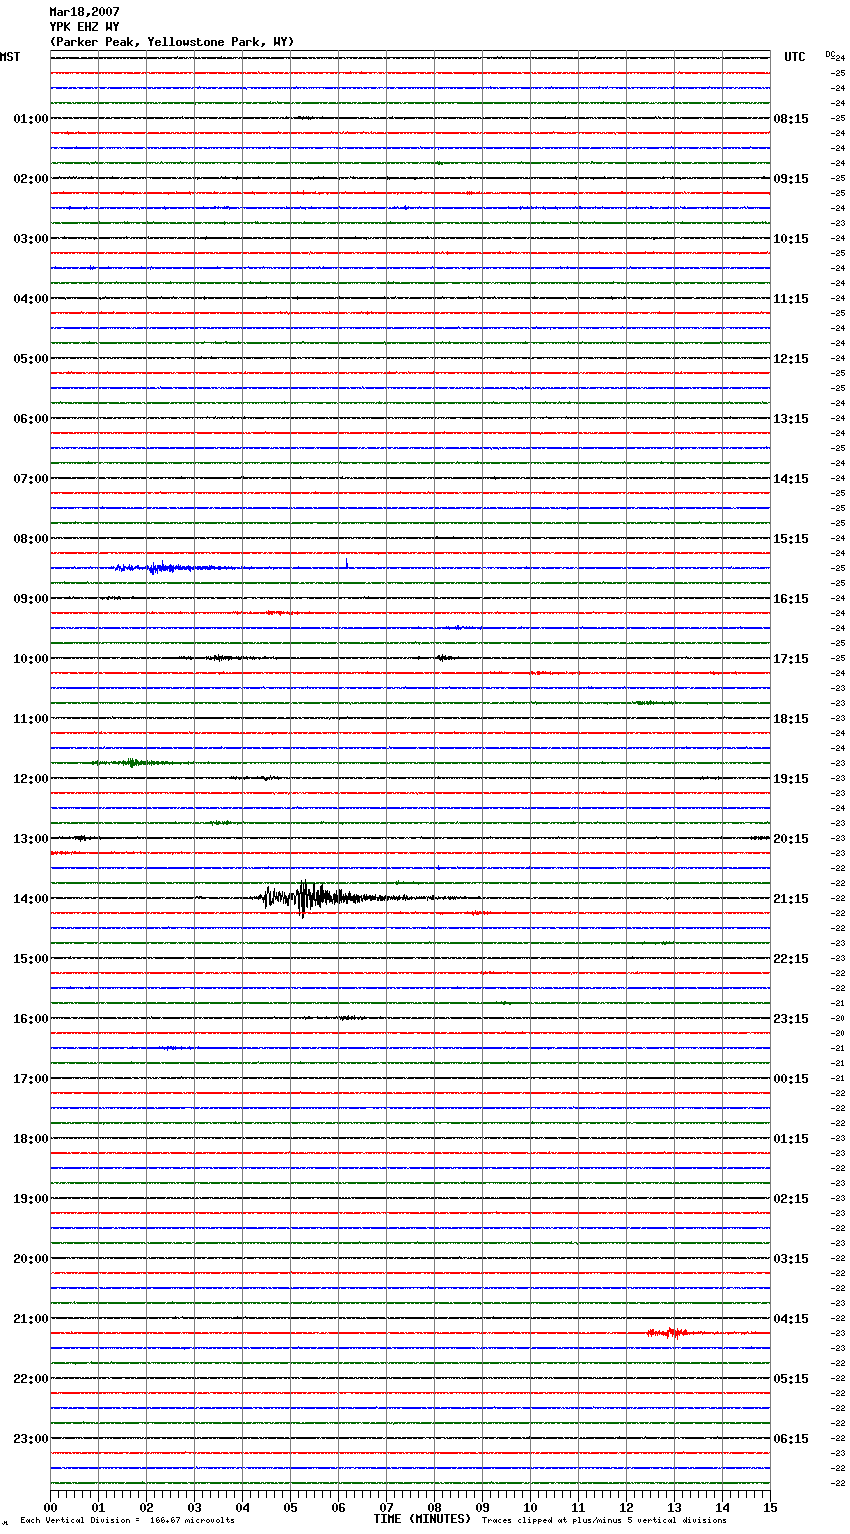
Task: Select the 05:00 MST time label
Action: click(x=31, y=359)
